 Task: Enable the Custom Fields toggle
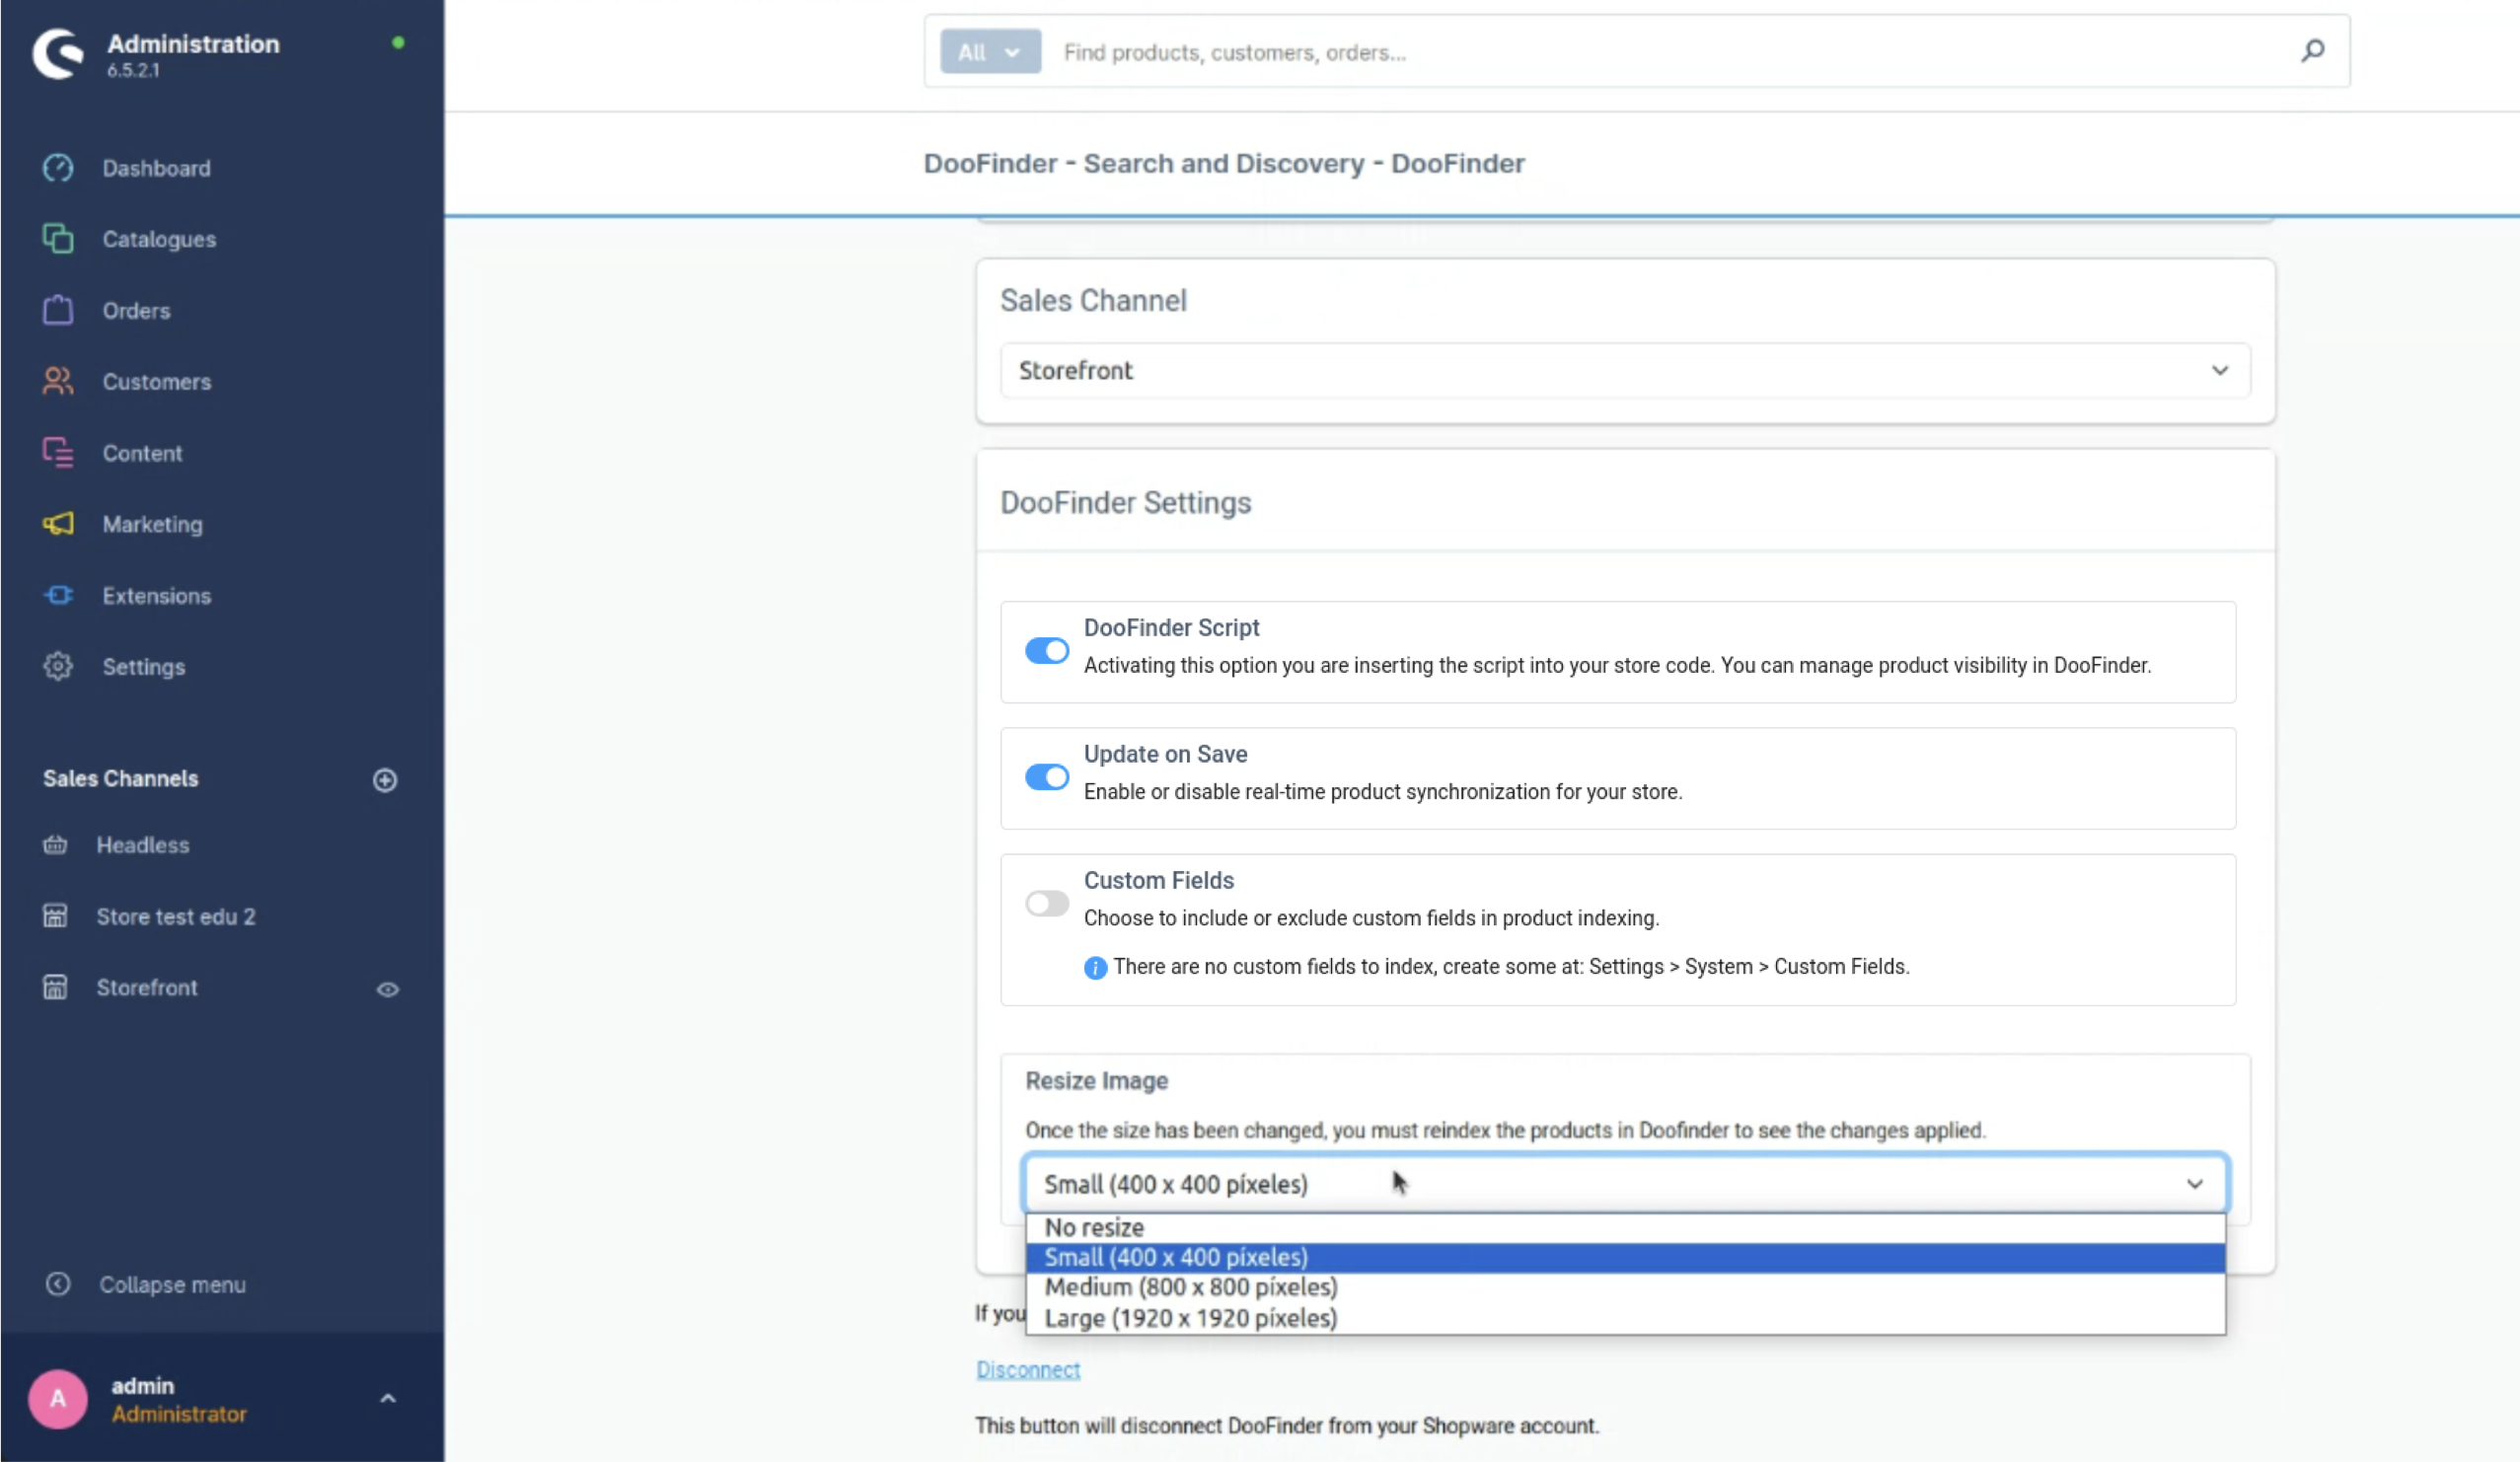[x=1047, y=904]
